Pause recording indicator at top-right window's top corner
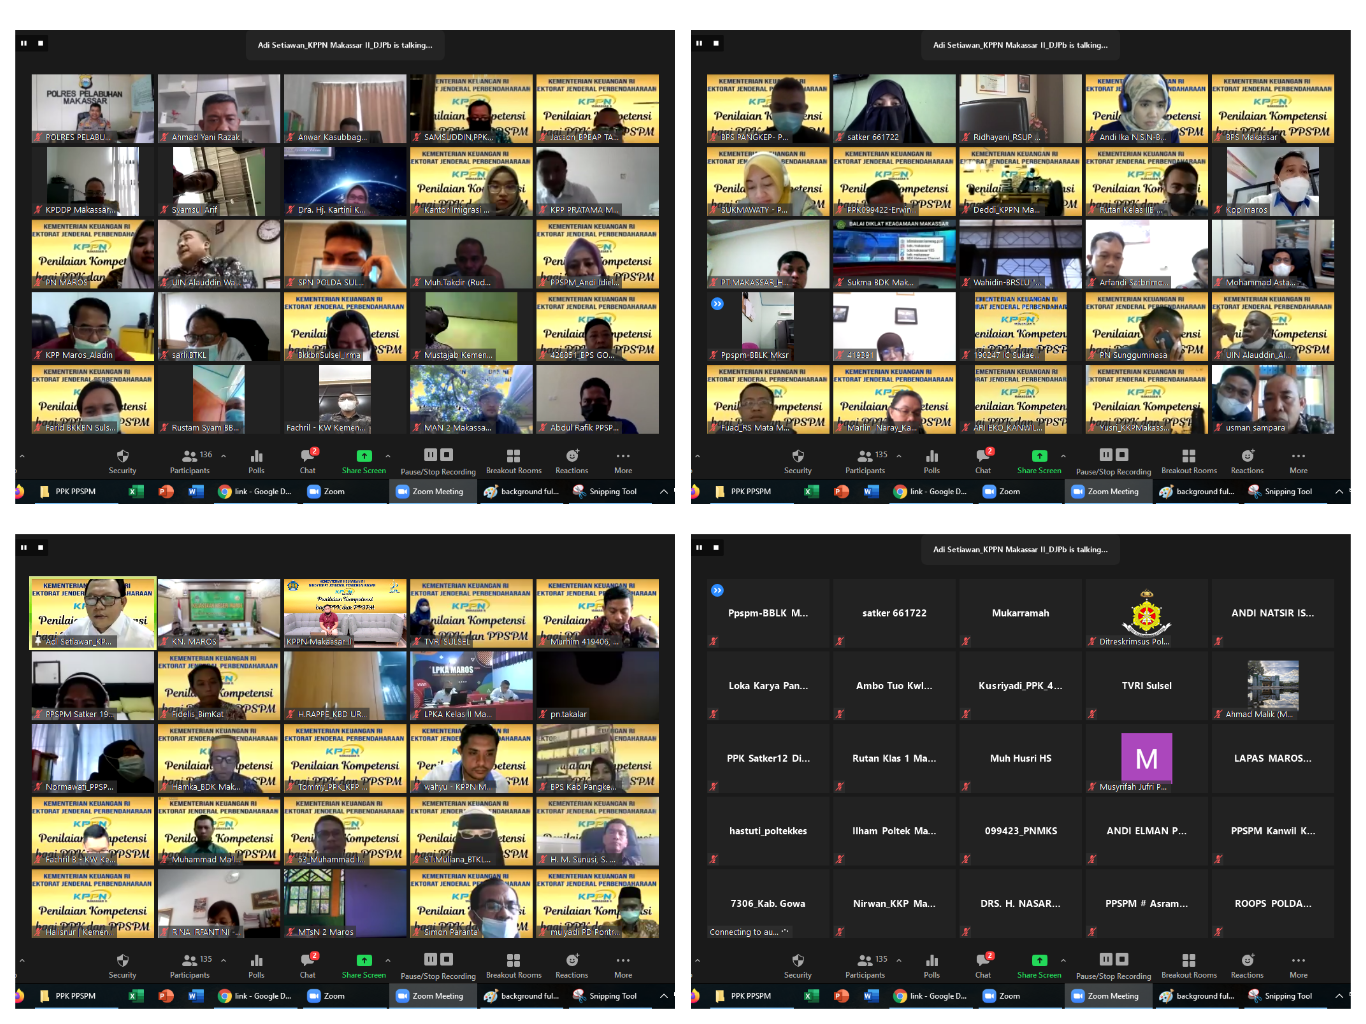The image size is (1366, 1024). (x=699, y=43)
